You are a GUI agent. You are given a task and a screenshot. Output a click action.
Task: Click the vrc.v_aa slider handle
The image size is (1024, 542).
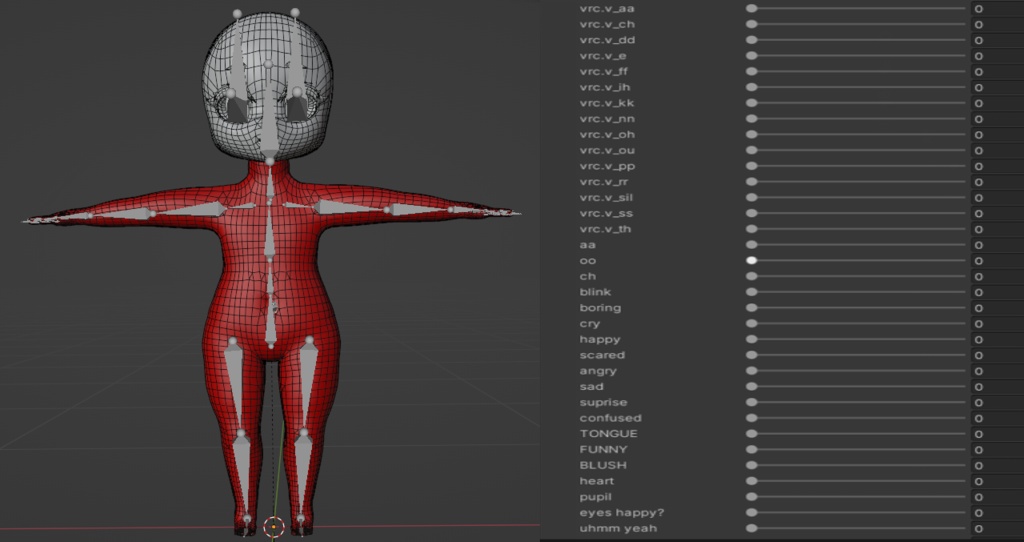[752, 8]
